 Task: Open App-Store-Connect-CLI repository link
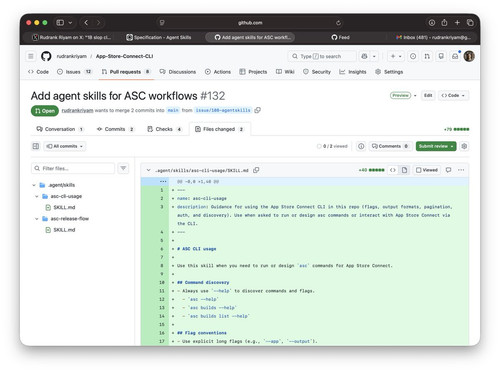[124, 56]
